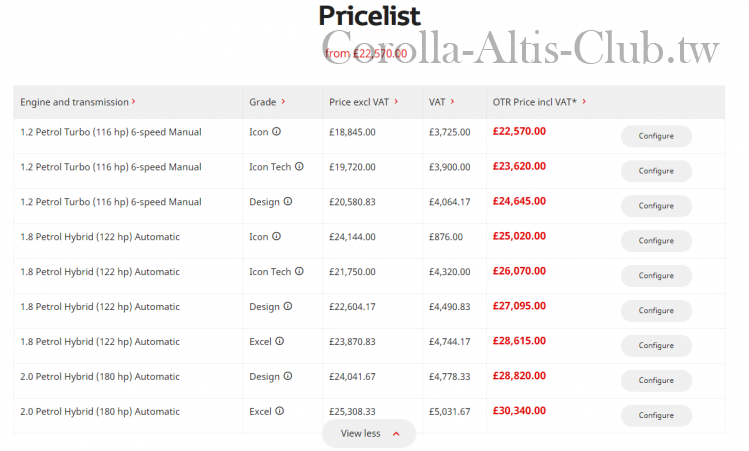Sort by Engine and transmission column arrow
This screenshot has height=451, width=749.
tap(134, 101)
